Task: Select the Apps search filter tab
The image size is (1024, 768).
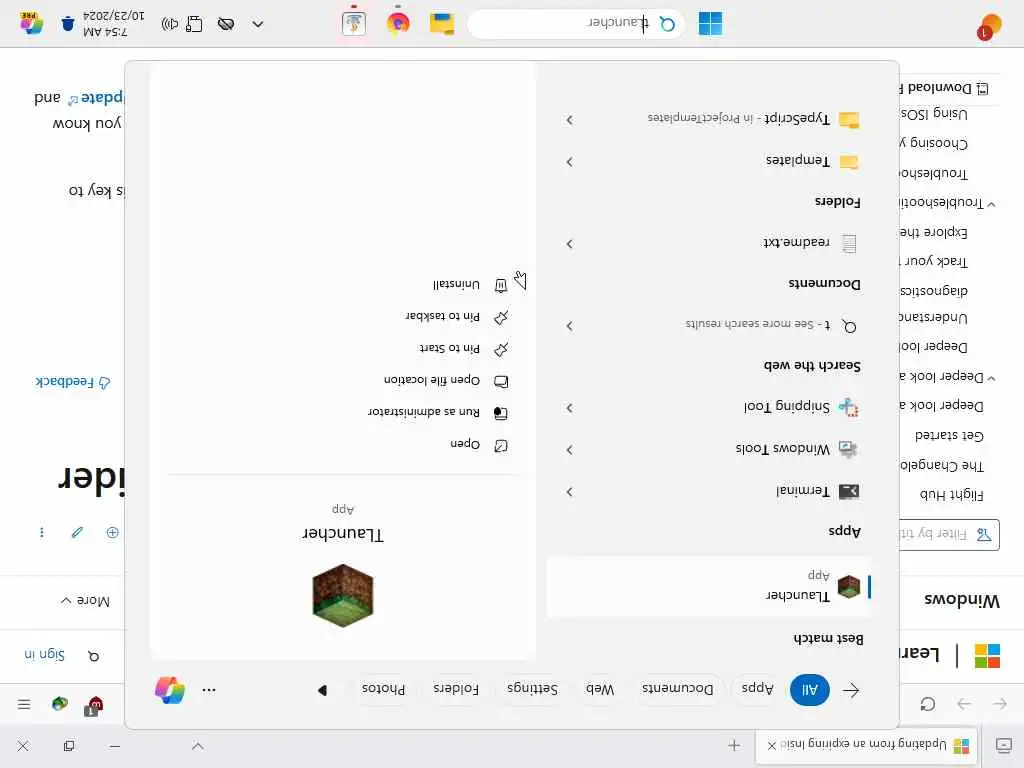Action: tap(758, 689)
